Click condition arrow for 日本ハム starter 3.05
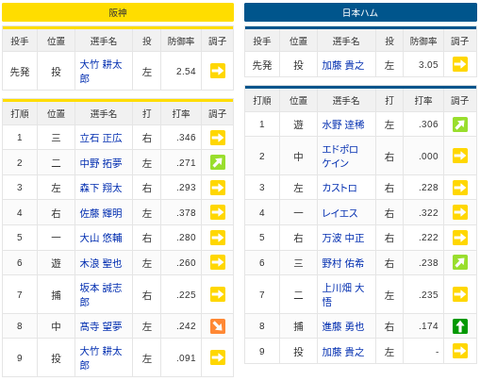 pyautogui.click(x=460, y=64)
